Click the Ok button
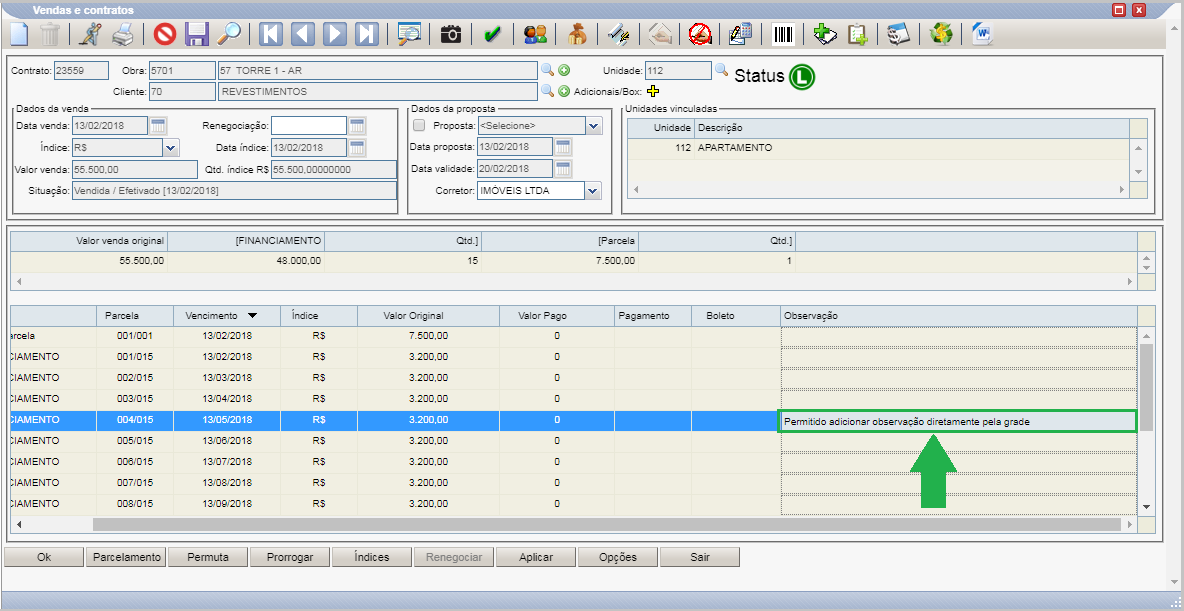The height and width of the screenshot is (611, 1184). tap(44, 557)
